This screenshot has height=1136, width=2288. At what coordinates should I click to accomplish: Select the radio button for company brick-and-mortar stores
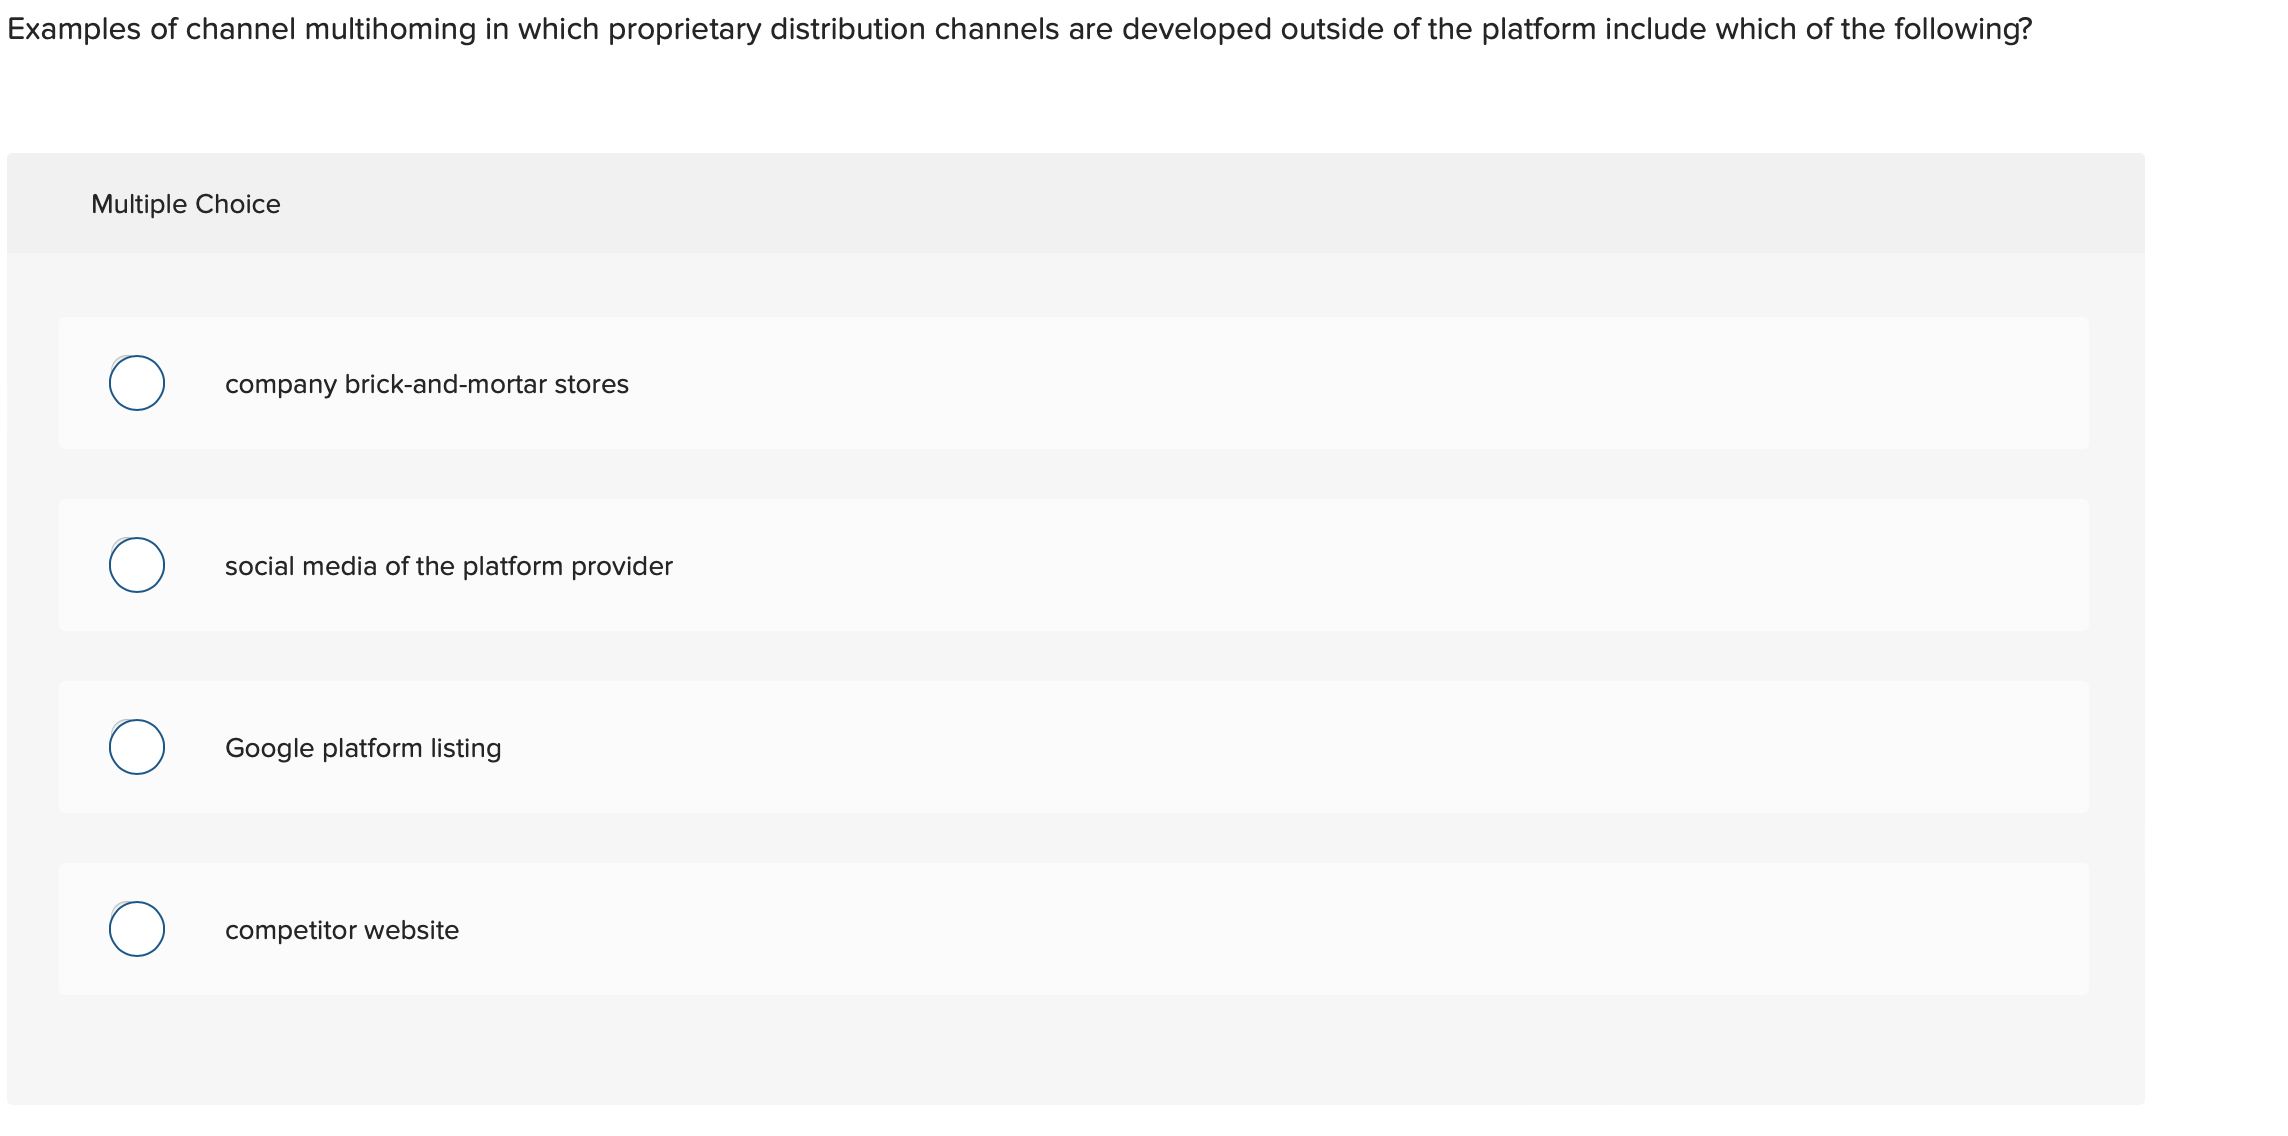(137, 383)
